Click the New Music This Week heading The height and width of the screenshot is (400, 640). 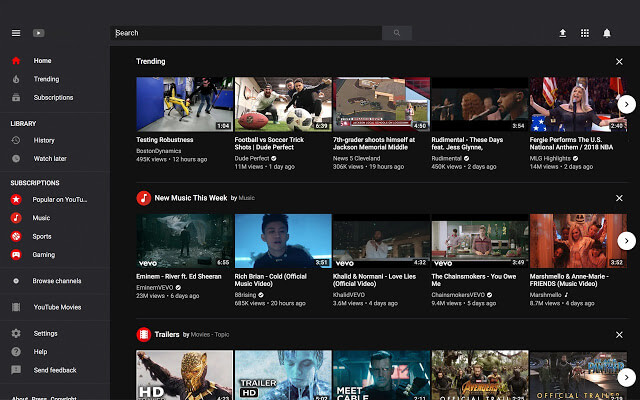[x=191, y=198]
